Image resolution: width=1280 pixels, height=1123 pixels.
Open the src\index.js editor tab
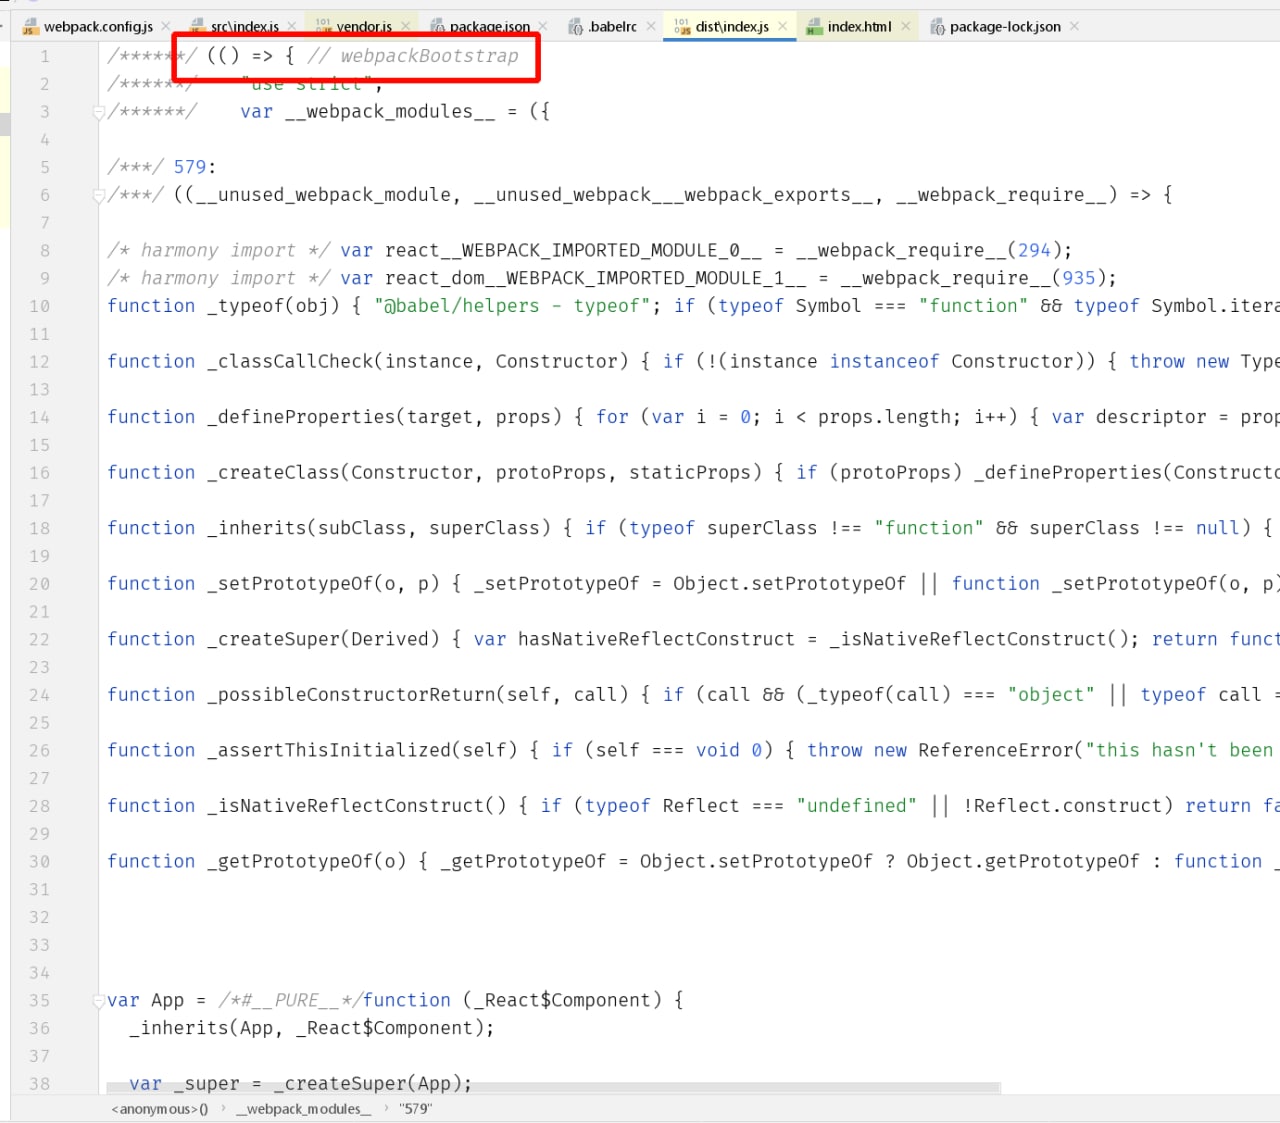coord(244,27)
